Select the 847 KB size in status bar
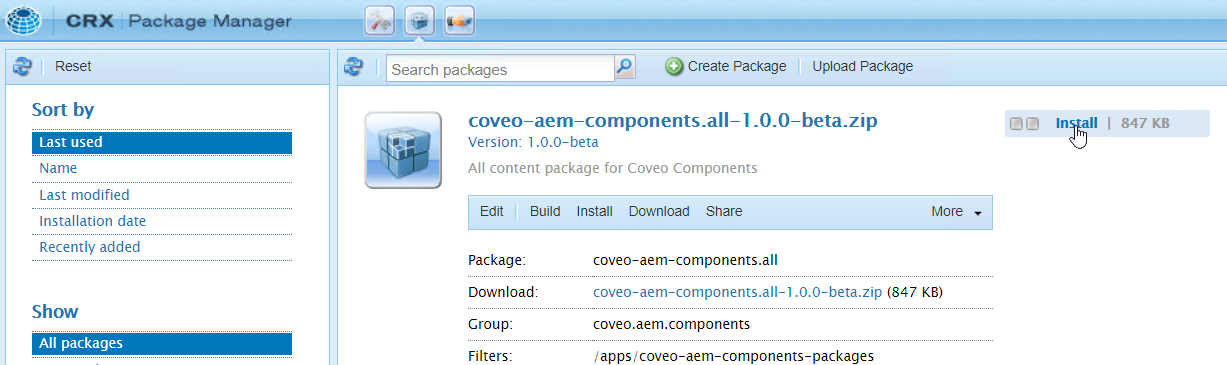This screenshot has width=1227, height=365. (x=1145, y=123)
